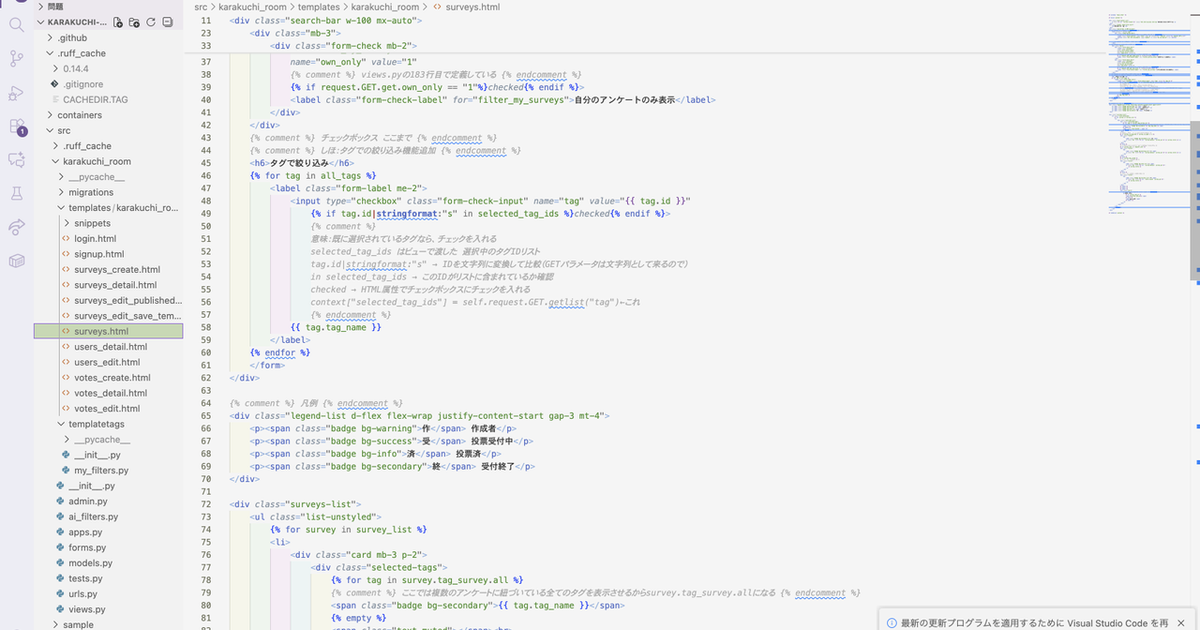Place cursor on 'タグで絞り込み' h6 line
Viewport: 1200px width, 630px height.
(x=301, y=163)
